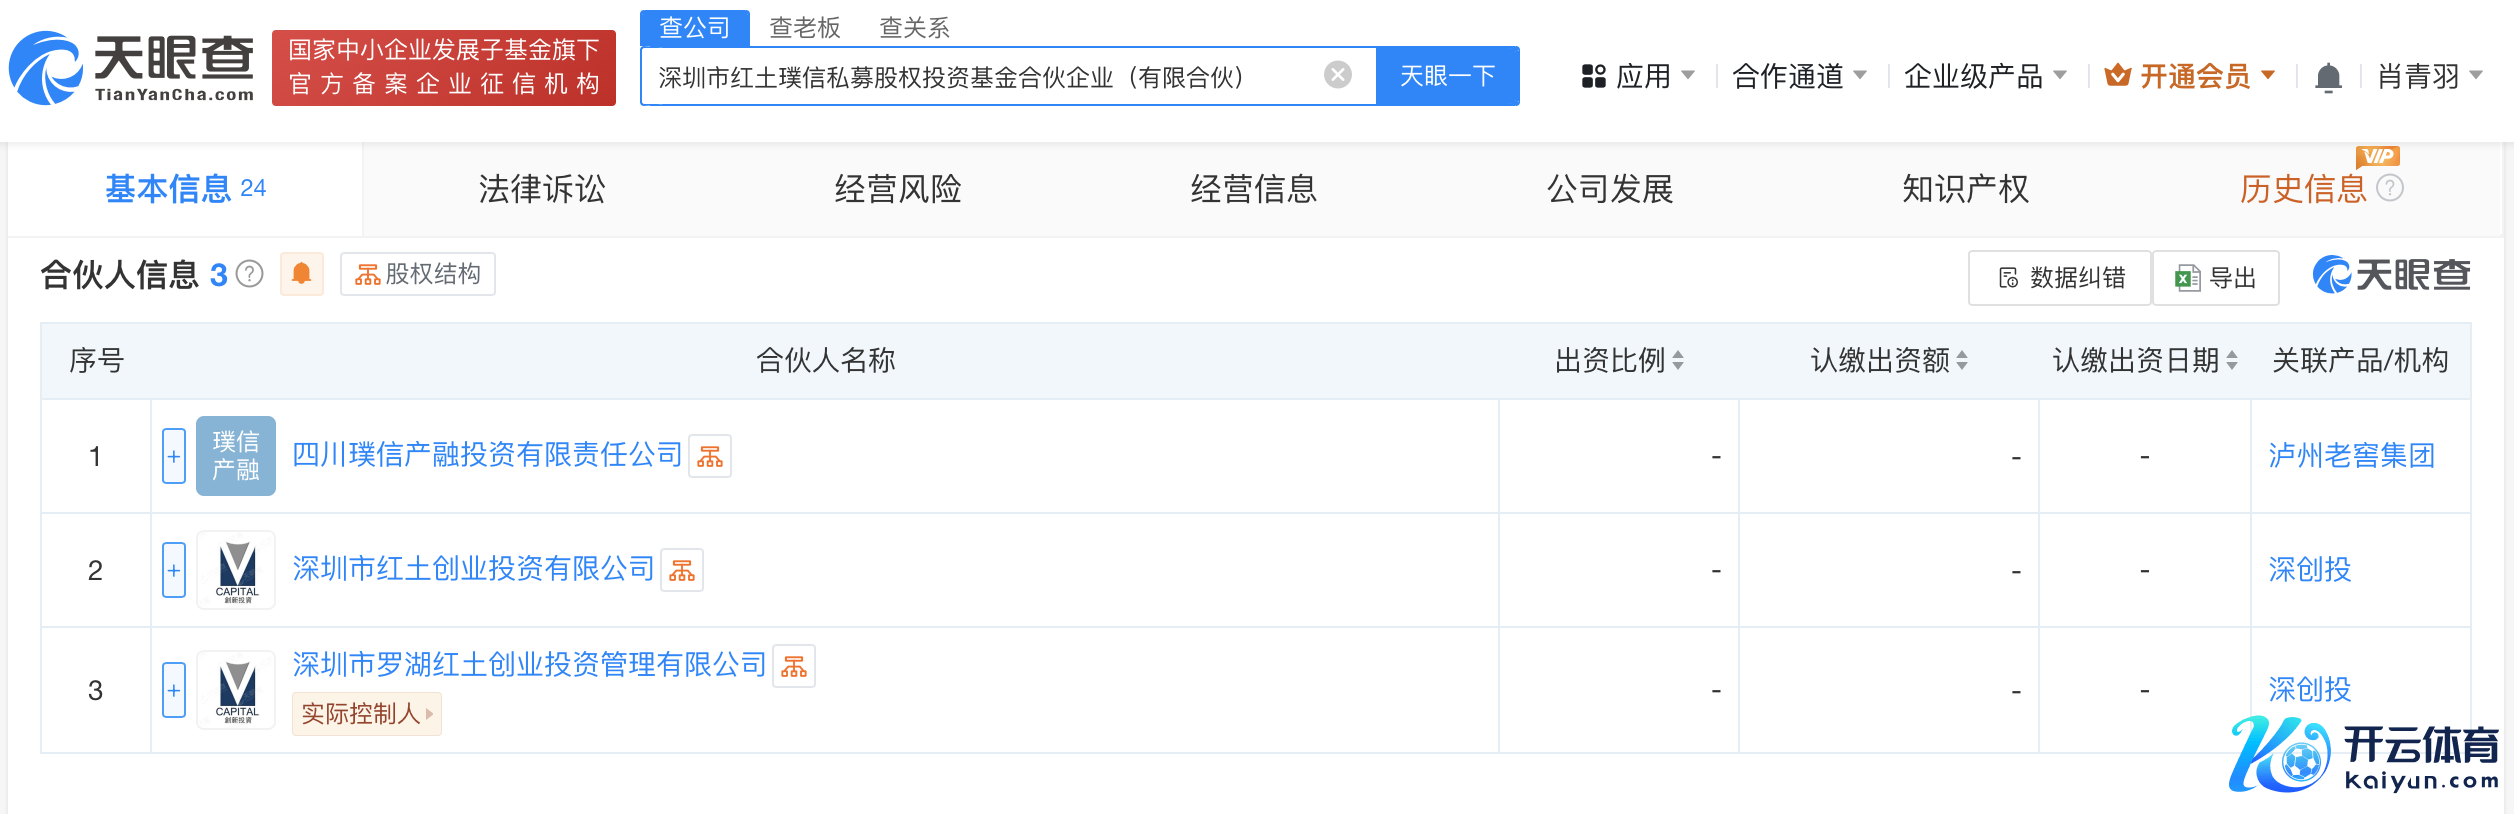Click the TianYanCha logo at top left
Viewport: 2514px width, 814px height.
(x=132, y=68)
